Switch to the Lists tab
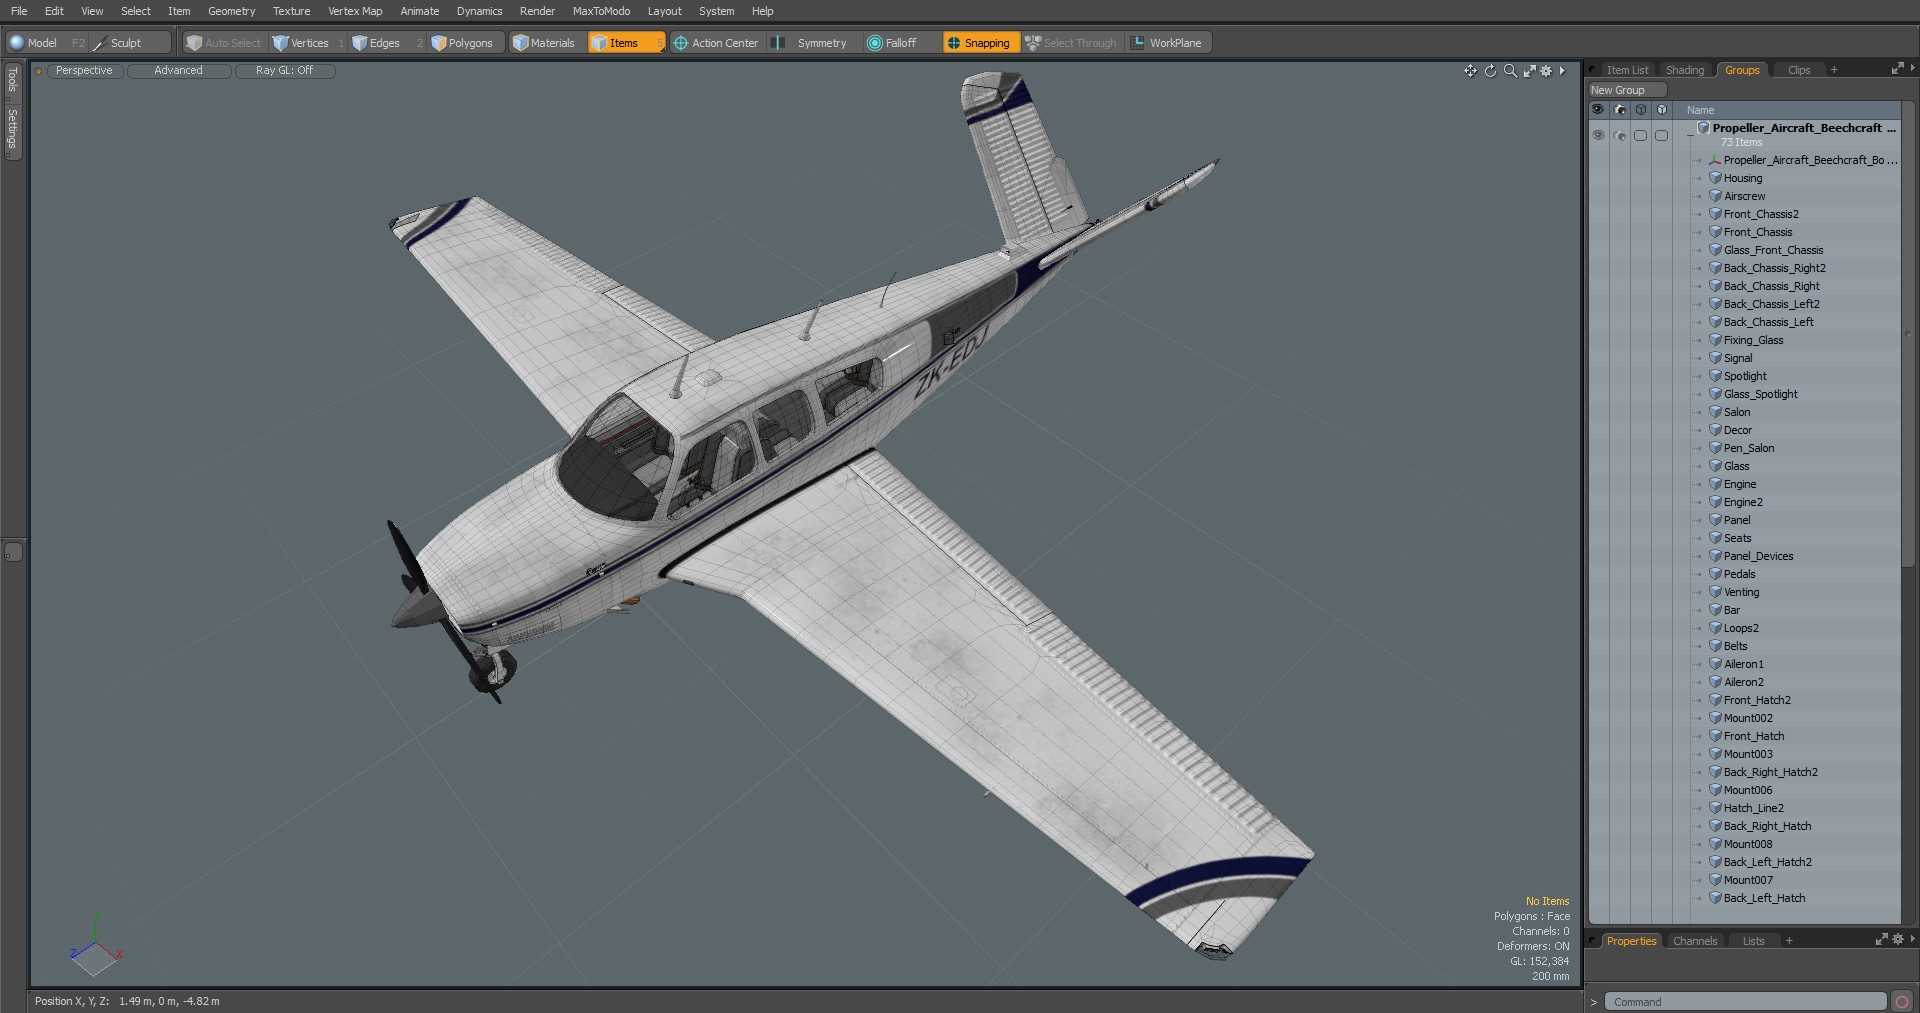This screenshot has width=1920, height=1013. click(1753, 941)
